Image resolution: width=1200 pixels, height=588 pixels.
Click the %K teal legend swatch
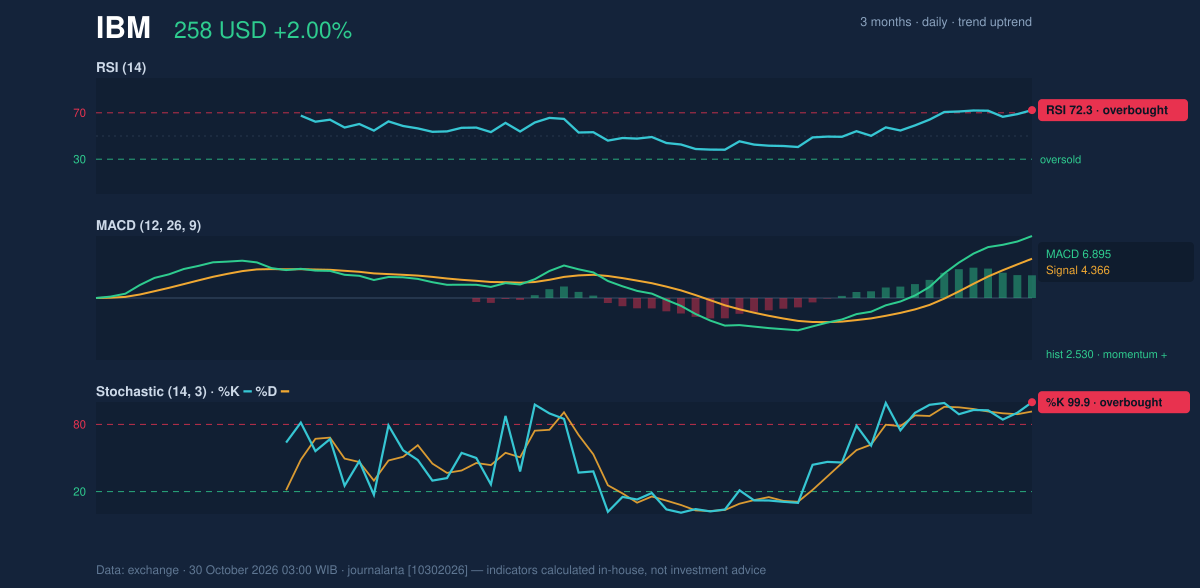tap(248, 391)
